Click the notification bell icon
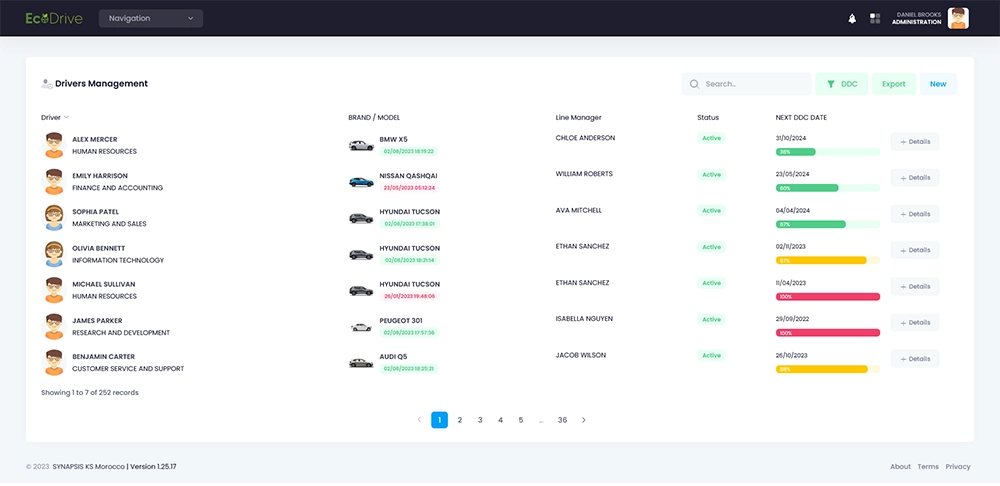 pos(852,18)
